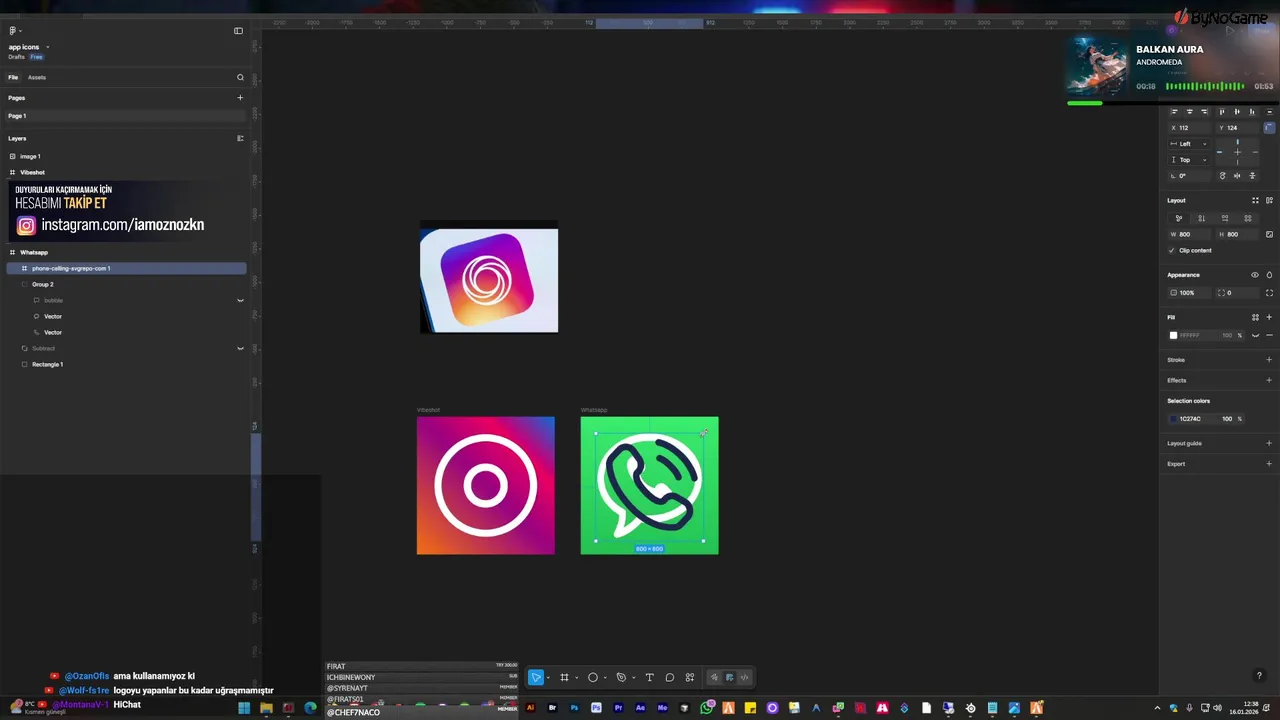Add a layout guide with plus icon
This screenshot has height=720, width=1280.
pyautogui.click(x=1269, y=443)
